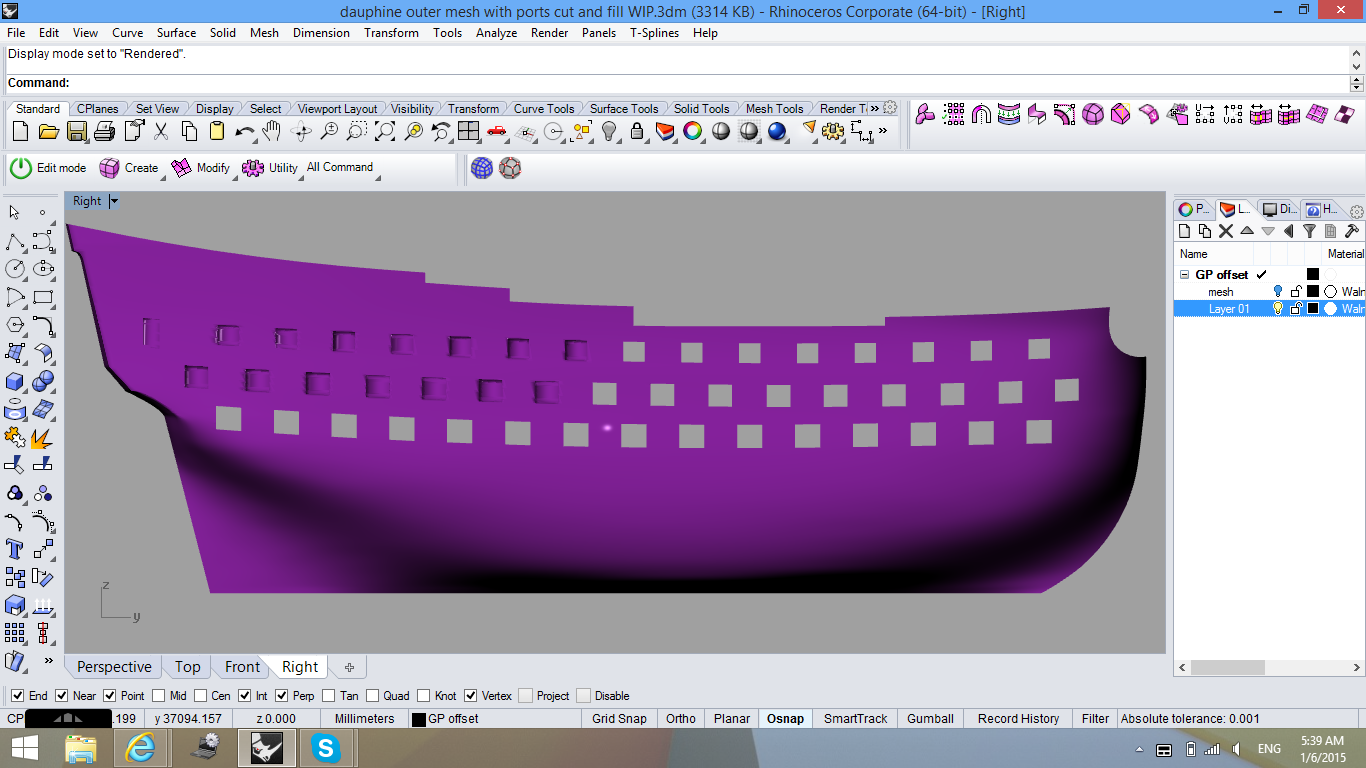Click the New file icon in Standard toolbar
1366x768 pixels.
point(20,131)
